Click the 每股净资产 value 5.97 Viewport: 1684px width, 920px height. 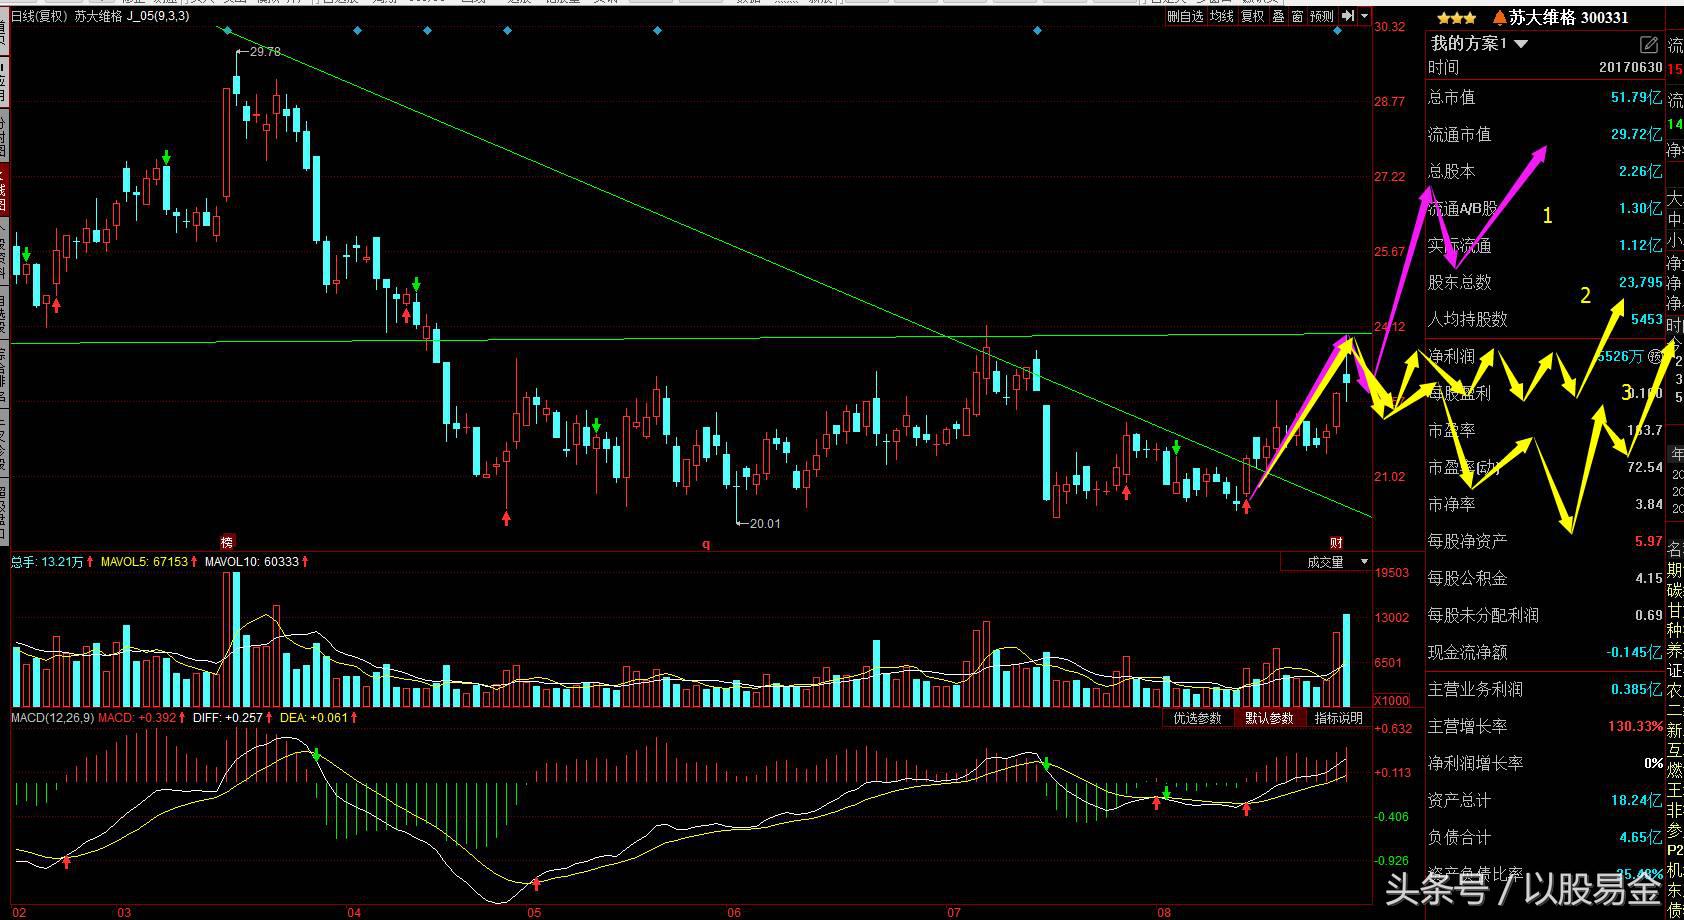[x=1648, y=541]
